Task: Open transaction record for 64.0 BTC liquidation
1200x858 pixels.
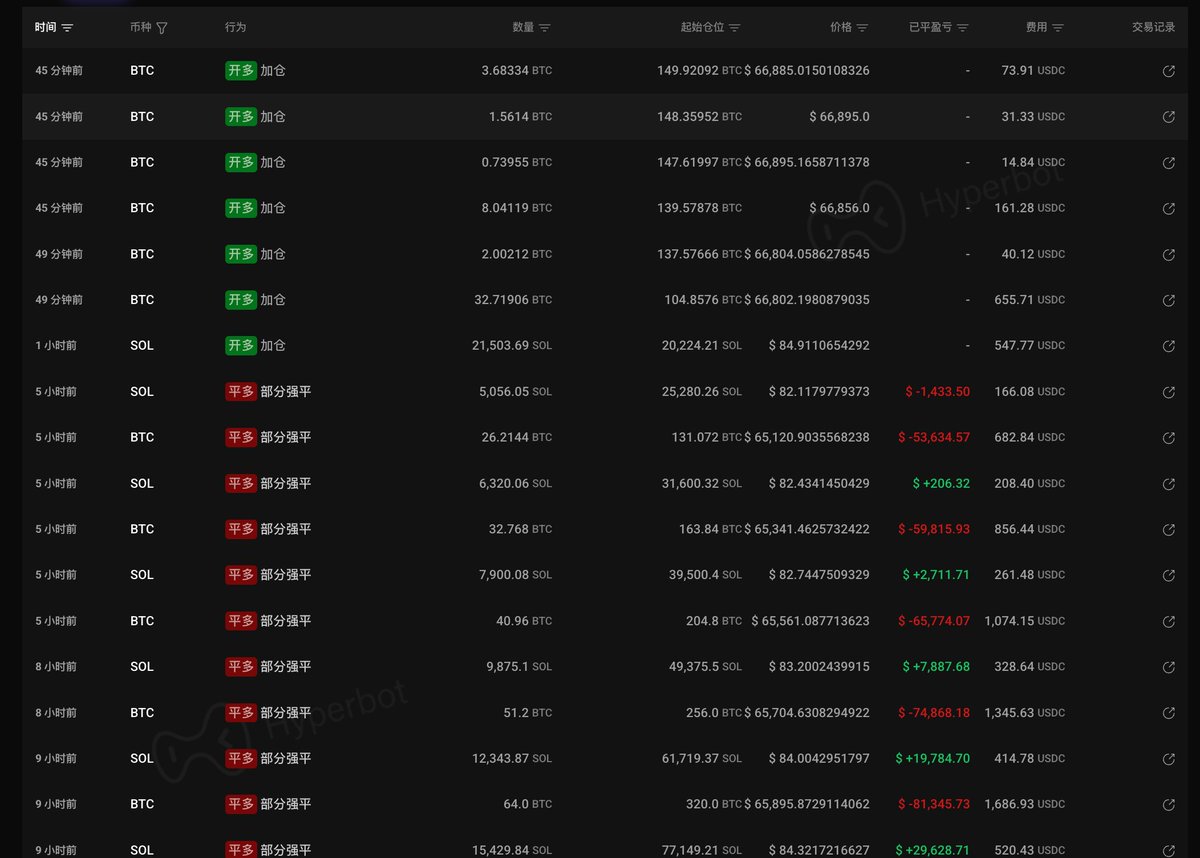Action: point(1168,804)
